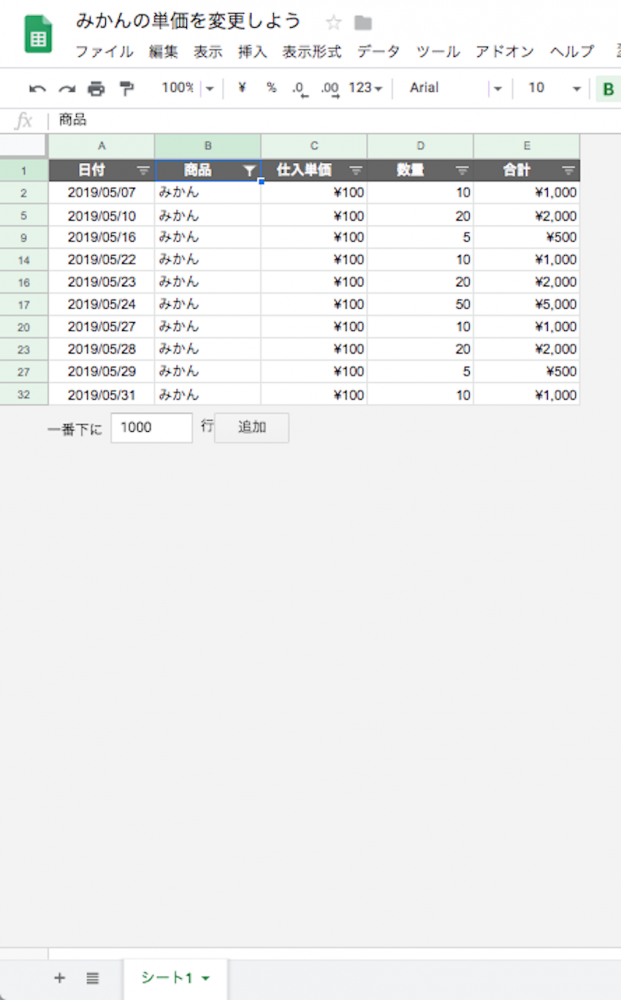Click the move-to-folder icon
The width and height of the screenshot is (621, 1000).
point(363,23)
